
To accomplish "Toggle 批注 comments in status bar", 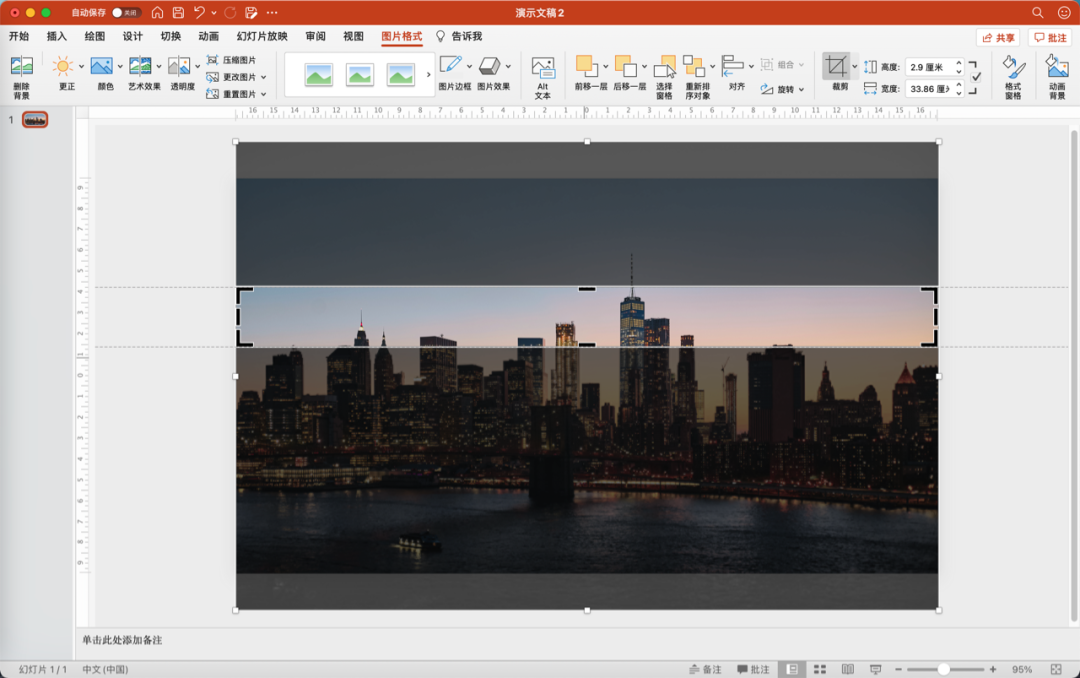I will point(753,669).
